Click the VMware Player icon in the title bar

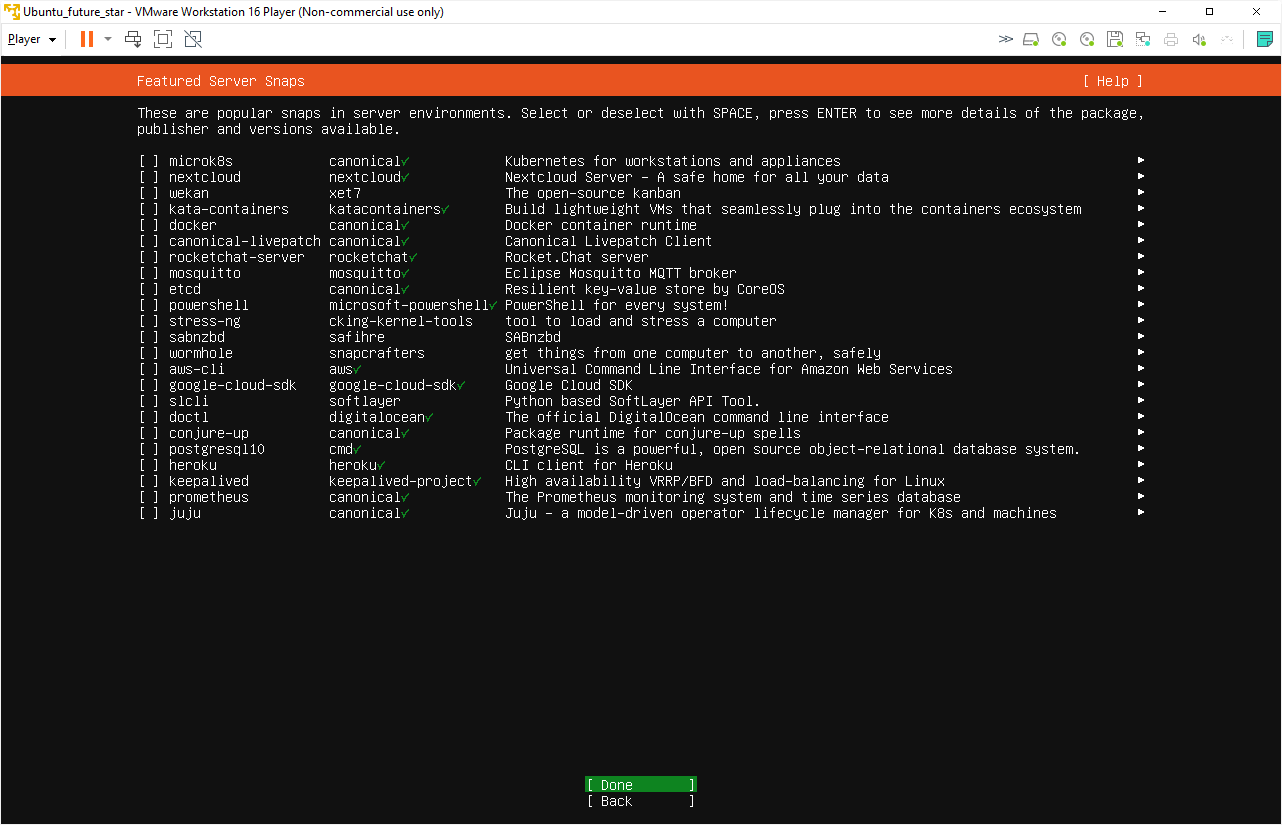pos(12,12)
